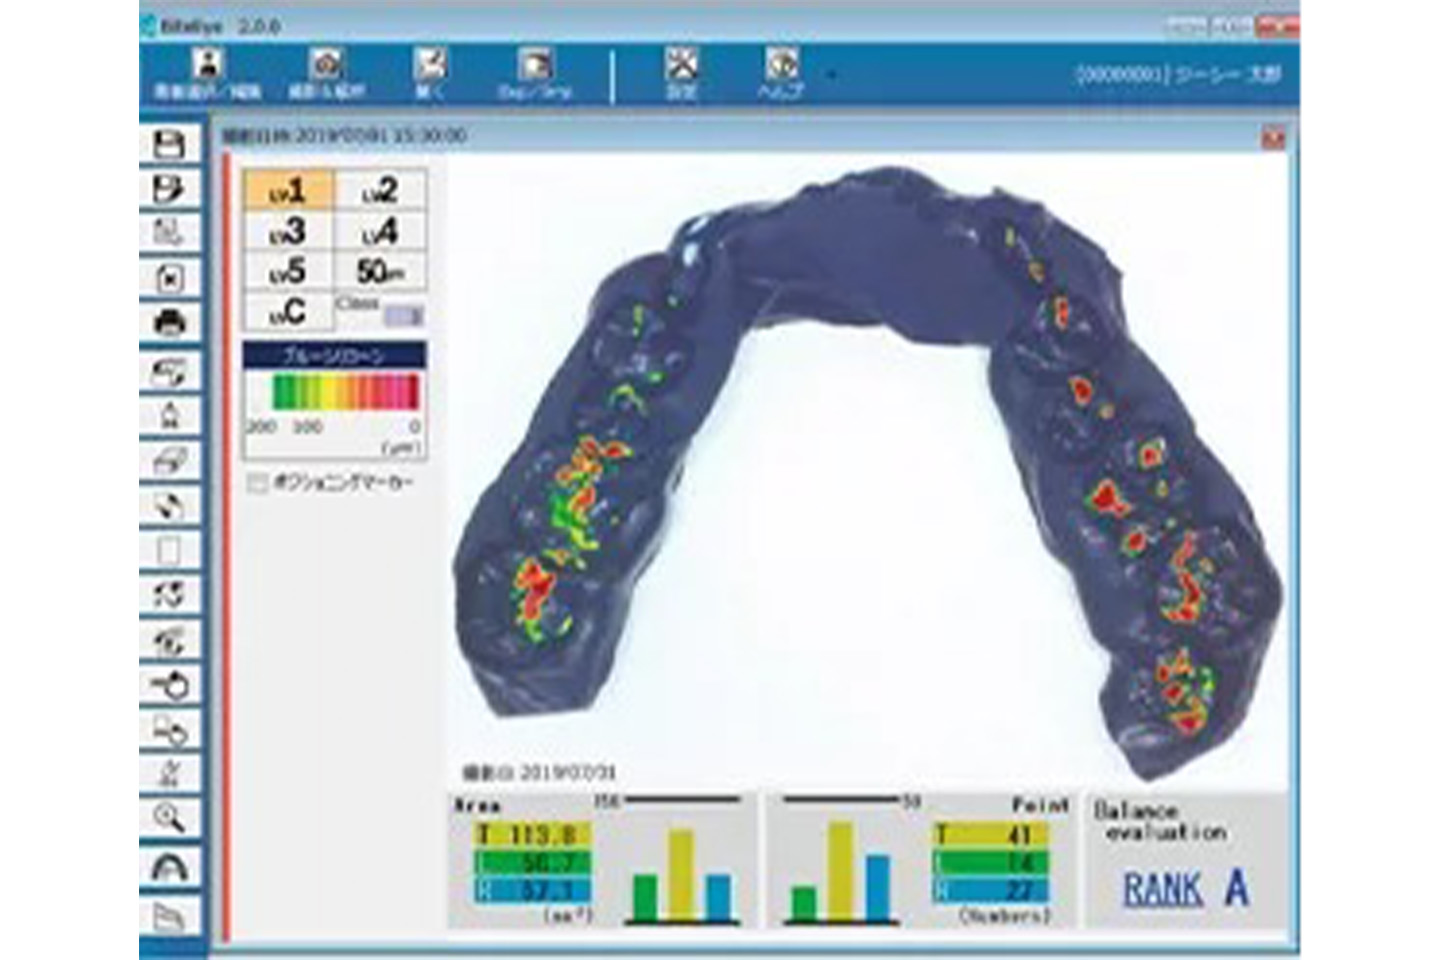1440x960 pixels.
Task: Select the eye view icon in sidebar
Action: [x=170, y=642]
